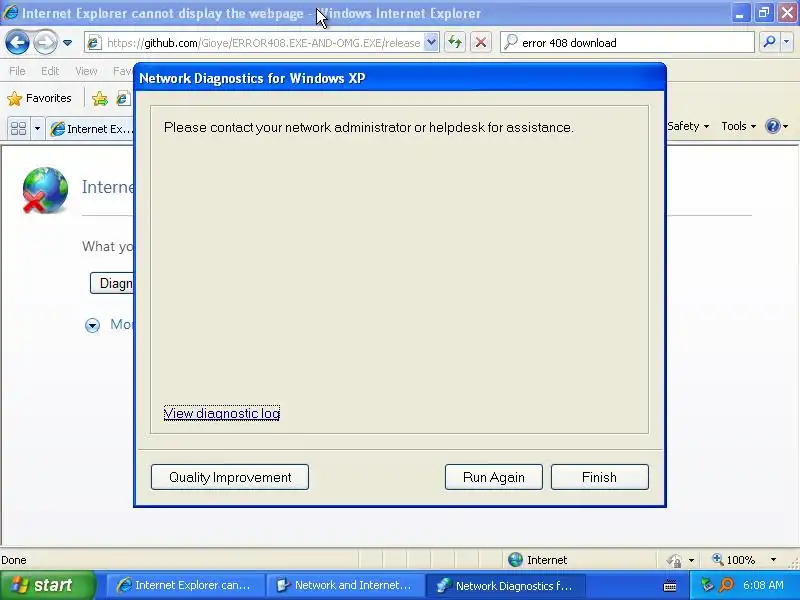Switch to Network and Internet taskbar button

(345, 585)
